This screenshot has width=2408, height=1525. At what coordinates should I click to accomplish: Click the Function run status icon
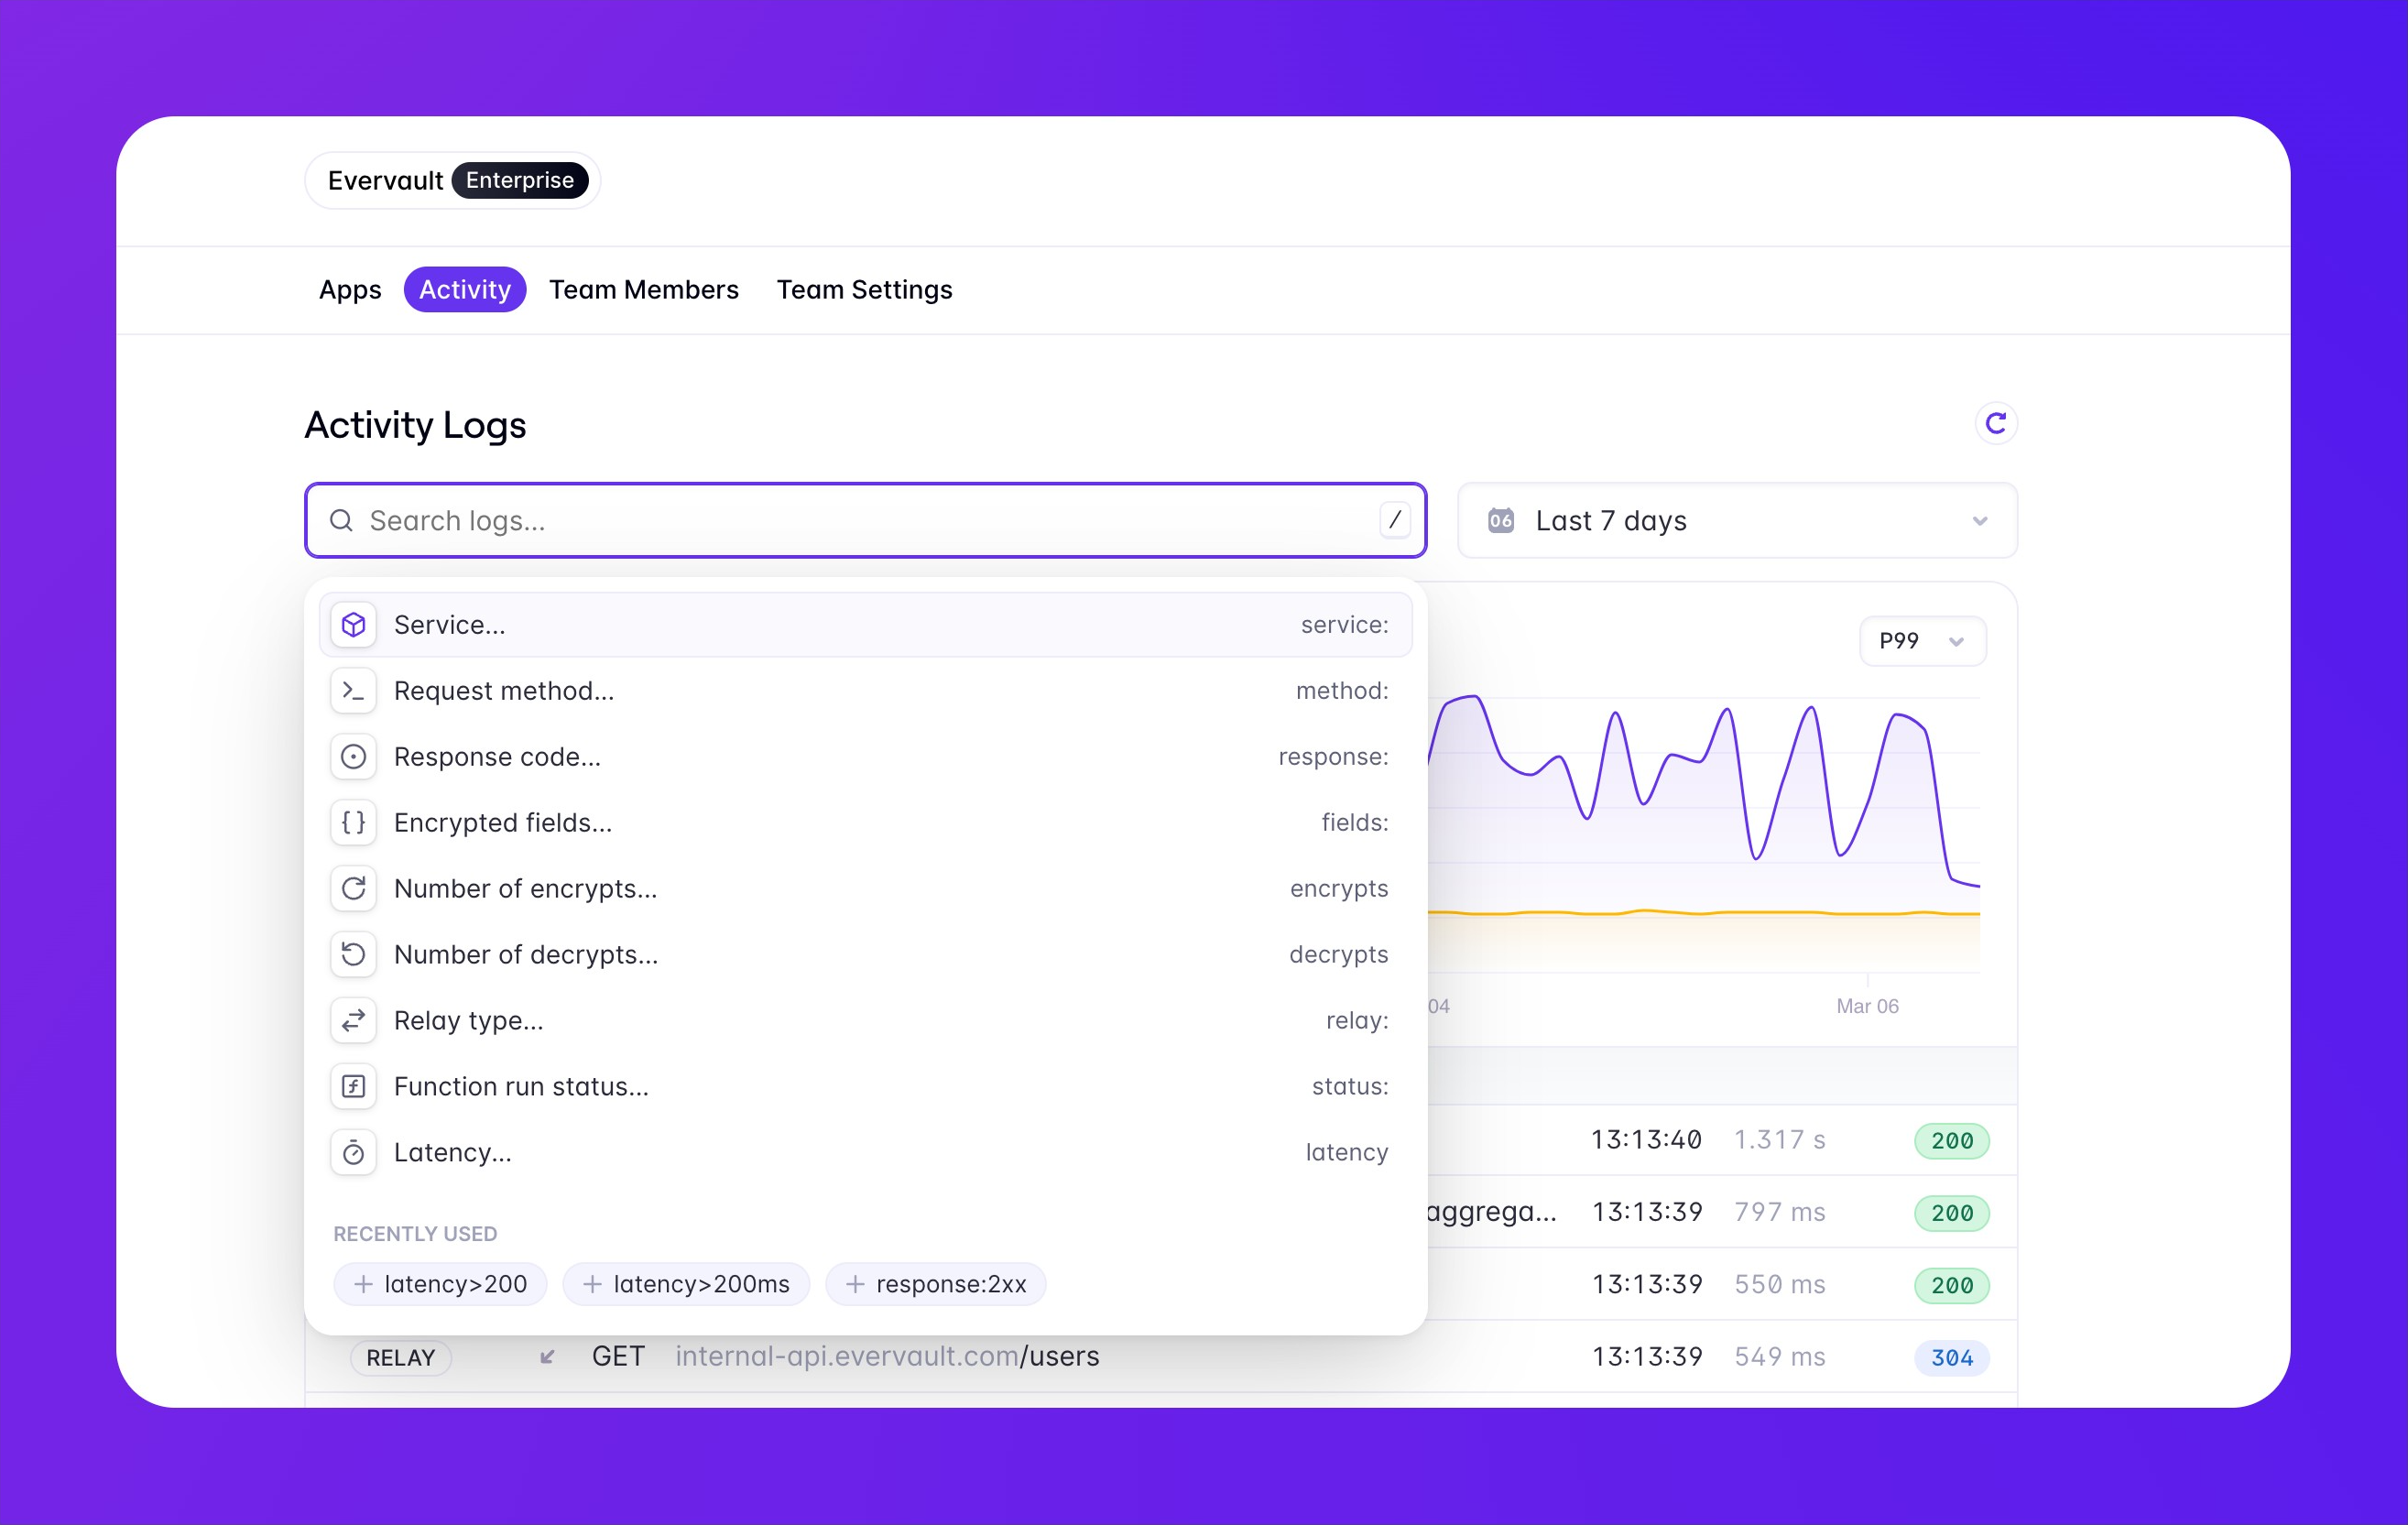point(353,1086)
